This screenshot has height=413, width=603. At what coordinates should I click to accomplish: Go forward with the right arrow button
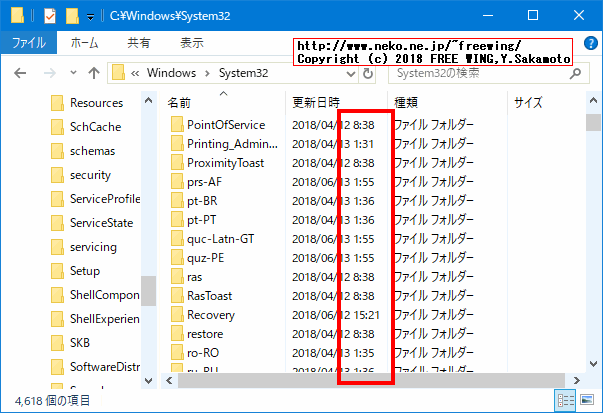(50, 73)
